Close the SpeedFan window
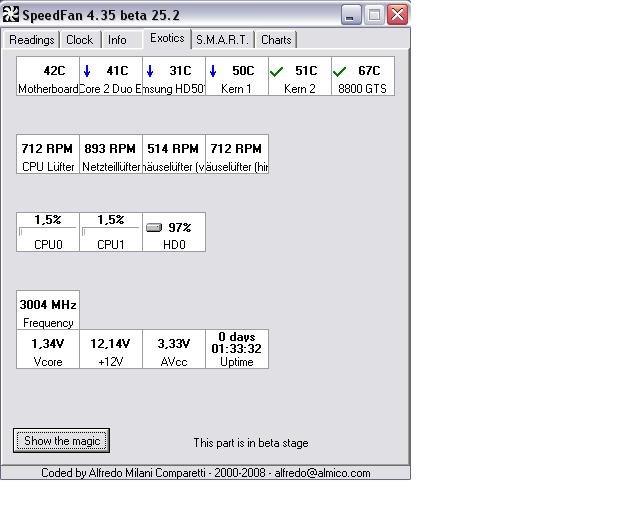The width and height of the screenshot is (640, 512). coord(397,15)
